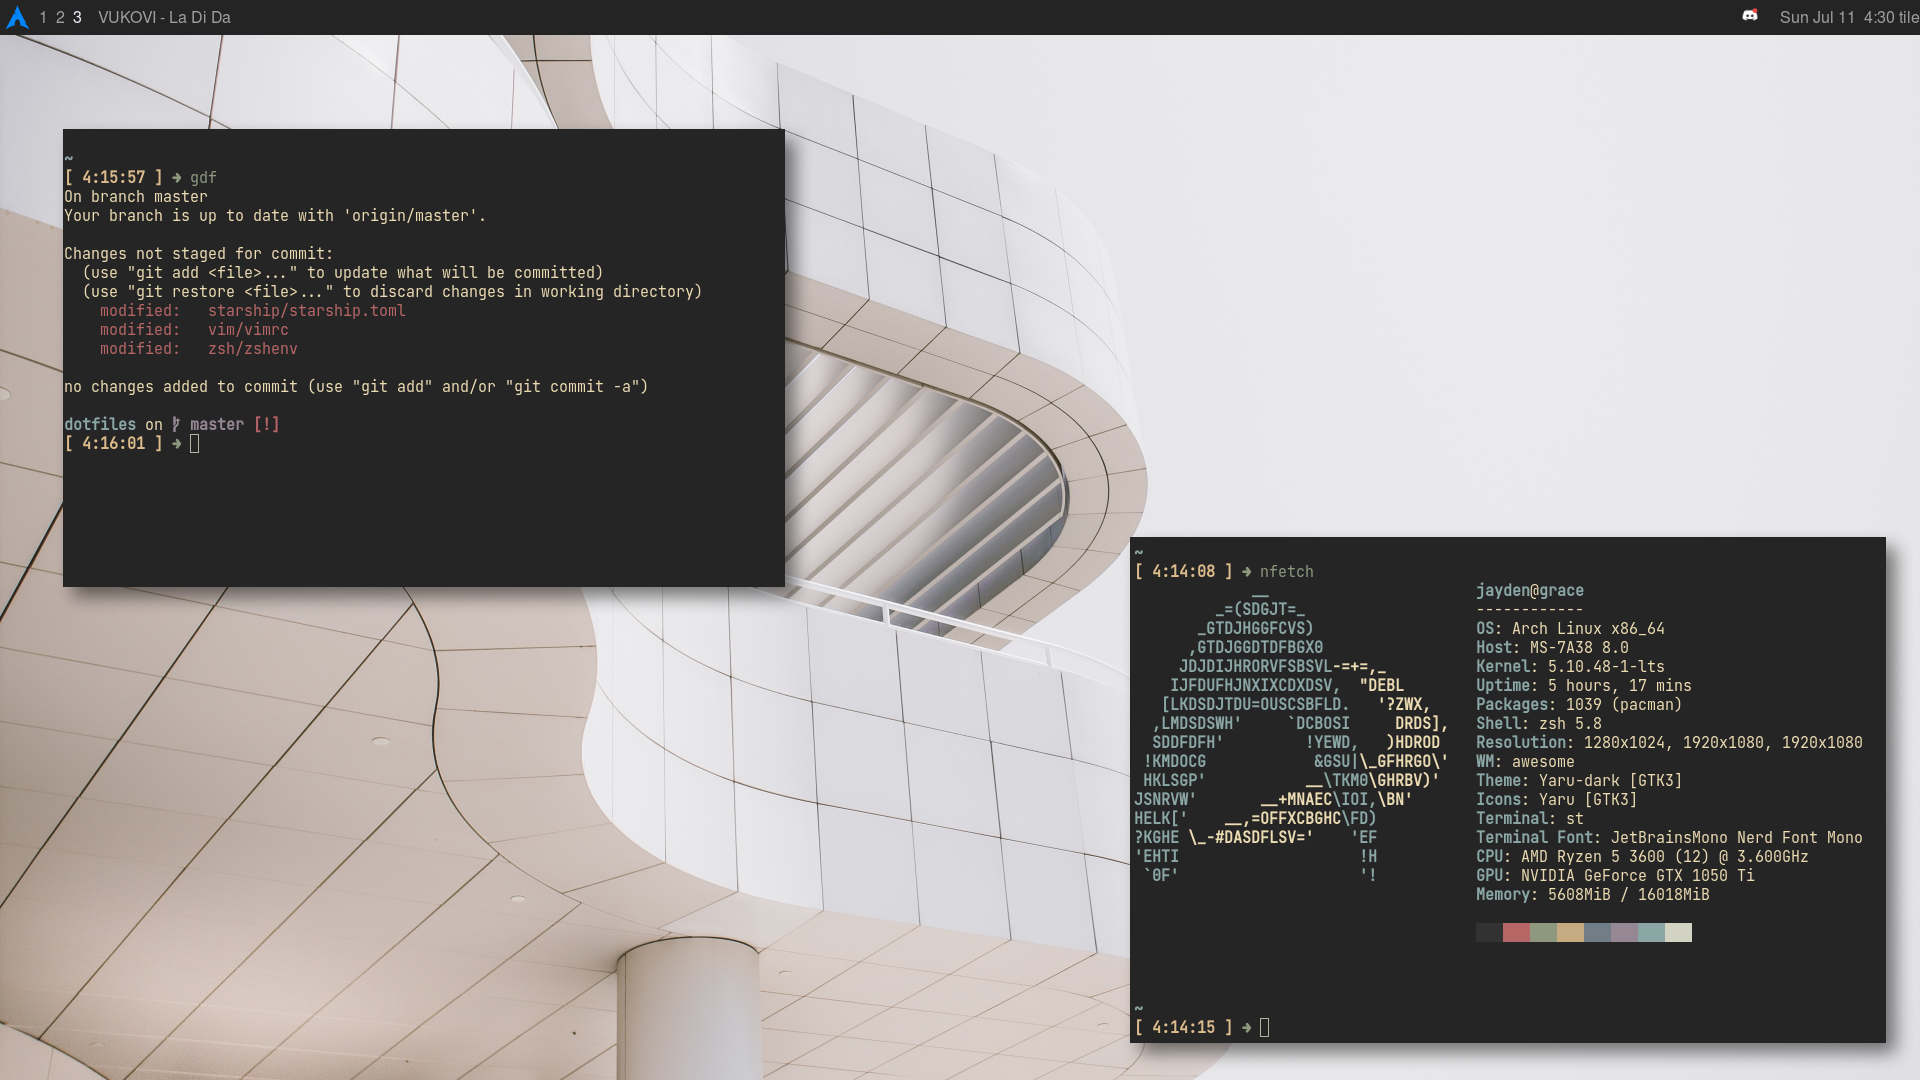1920x1080 pixels.
Task: Click the Arch Linux logo launcher icon
Action: click(17, 17)
